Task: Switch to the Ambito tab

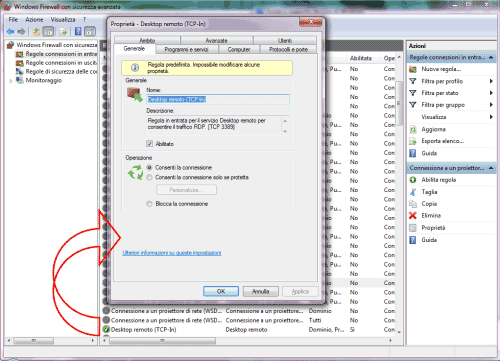Action: [x=147, y=40]
